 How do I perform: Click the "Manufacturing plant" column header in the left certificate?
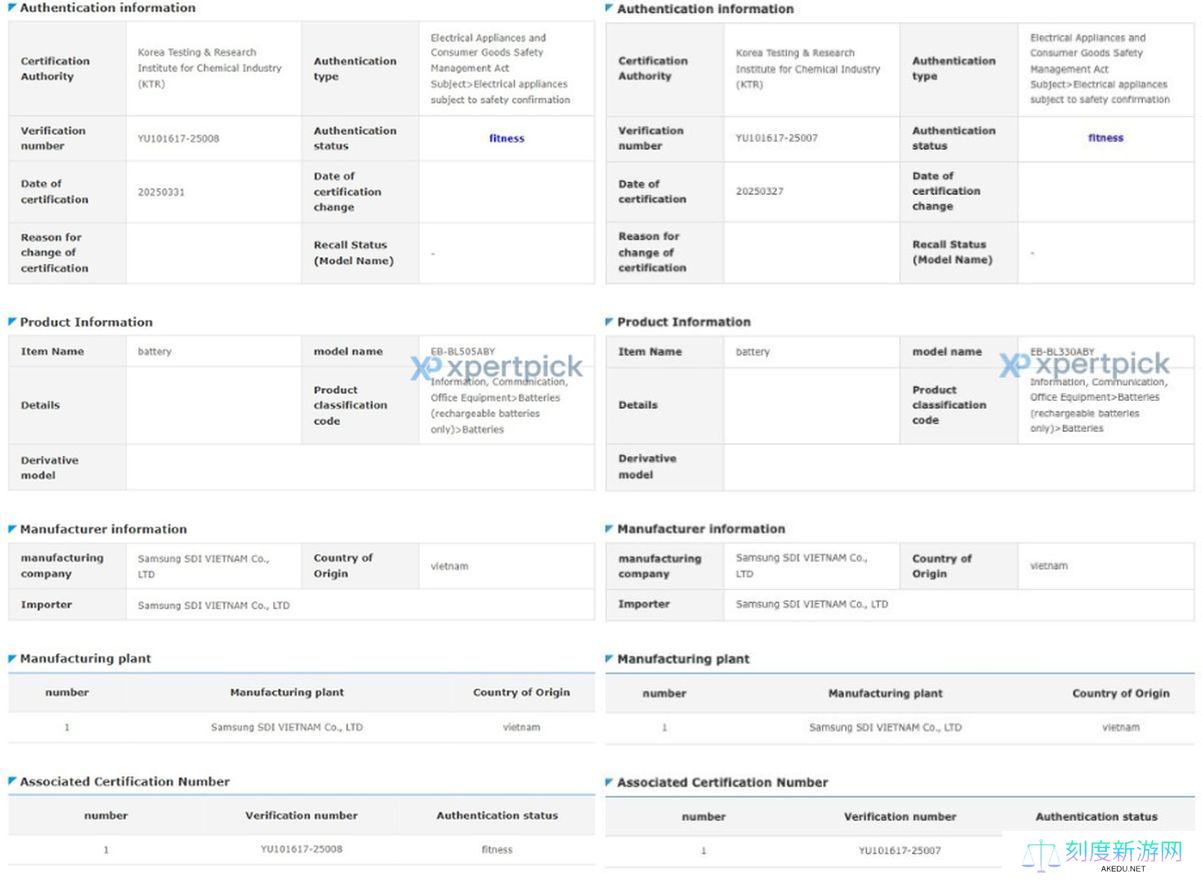(287, 693)
